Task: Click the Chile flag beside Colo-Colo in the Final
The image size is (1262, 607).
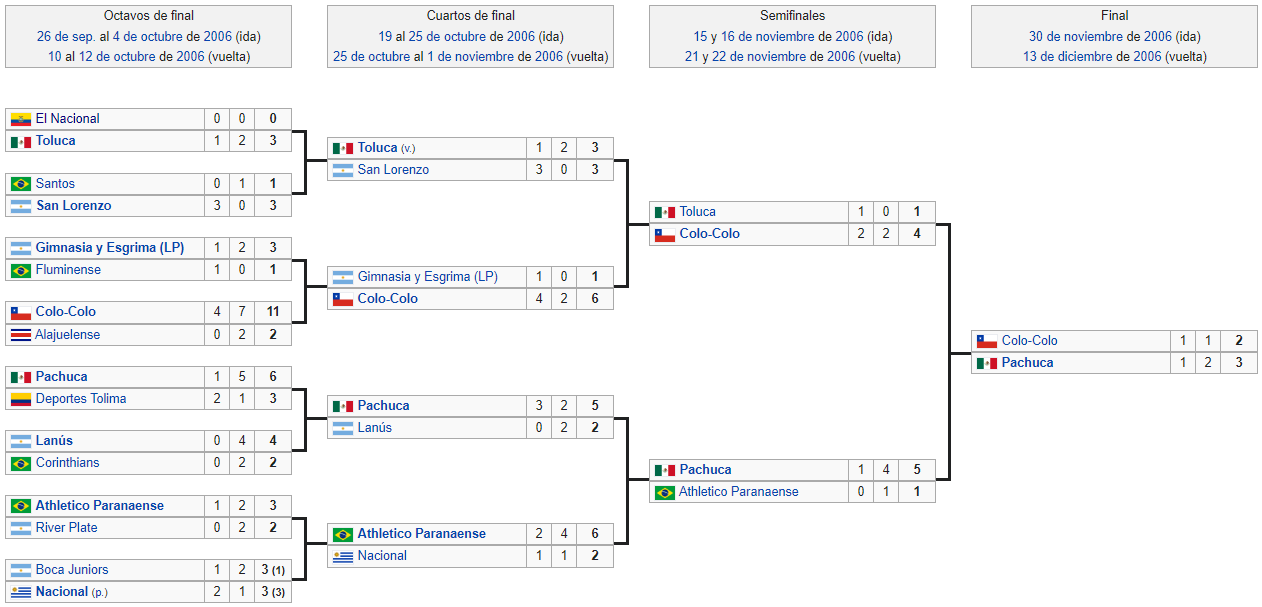Action: tap(987, 341)
